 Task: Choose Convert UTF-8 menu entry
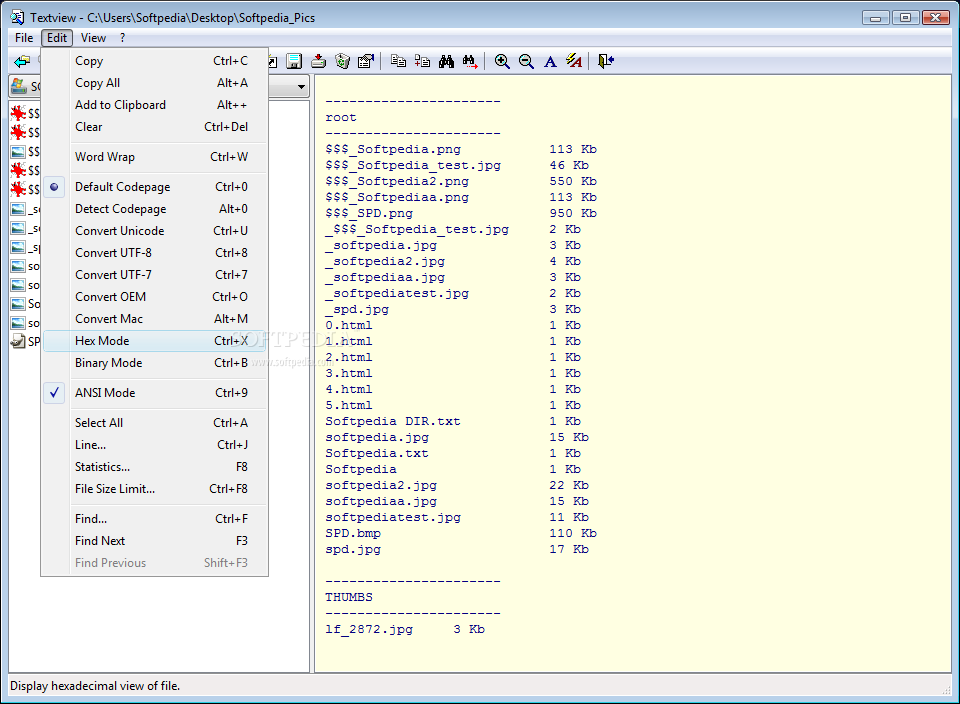point(155,253)
